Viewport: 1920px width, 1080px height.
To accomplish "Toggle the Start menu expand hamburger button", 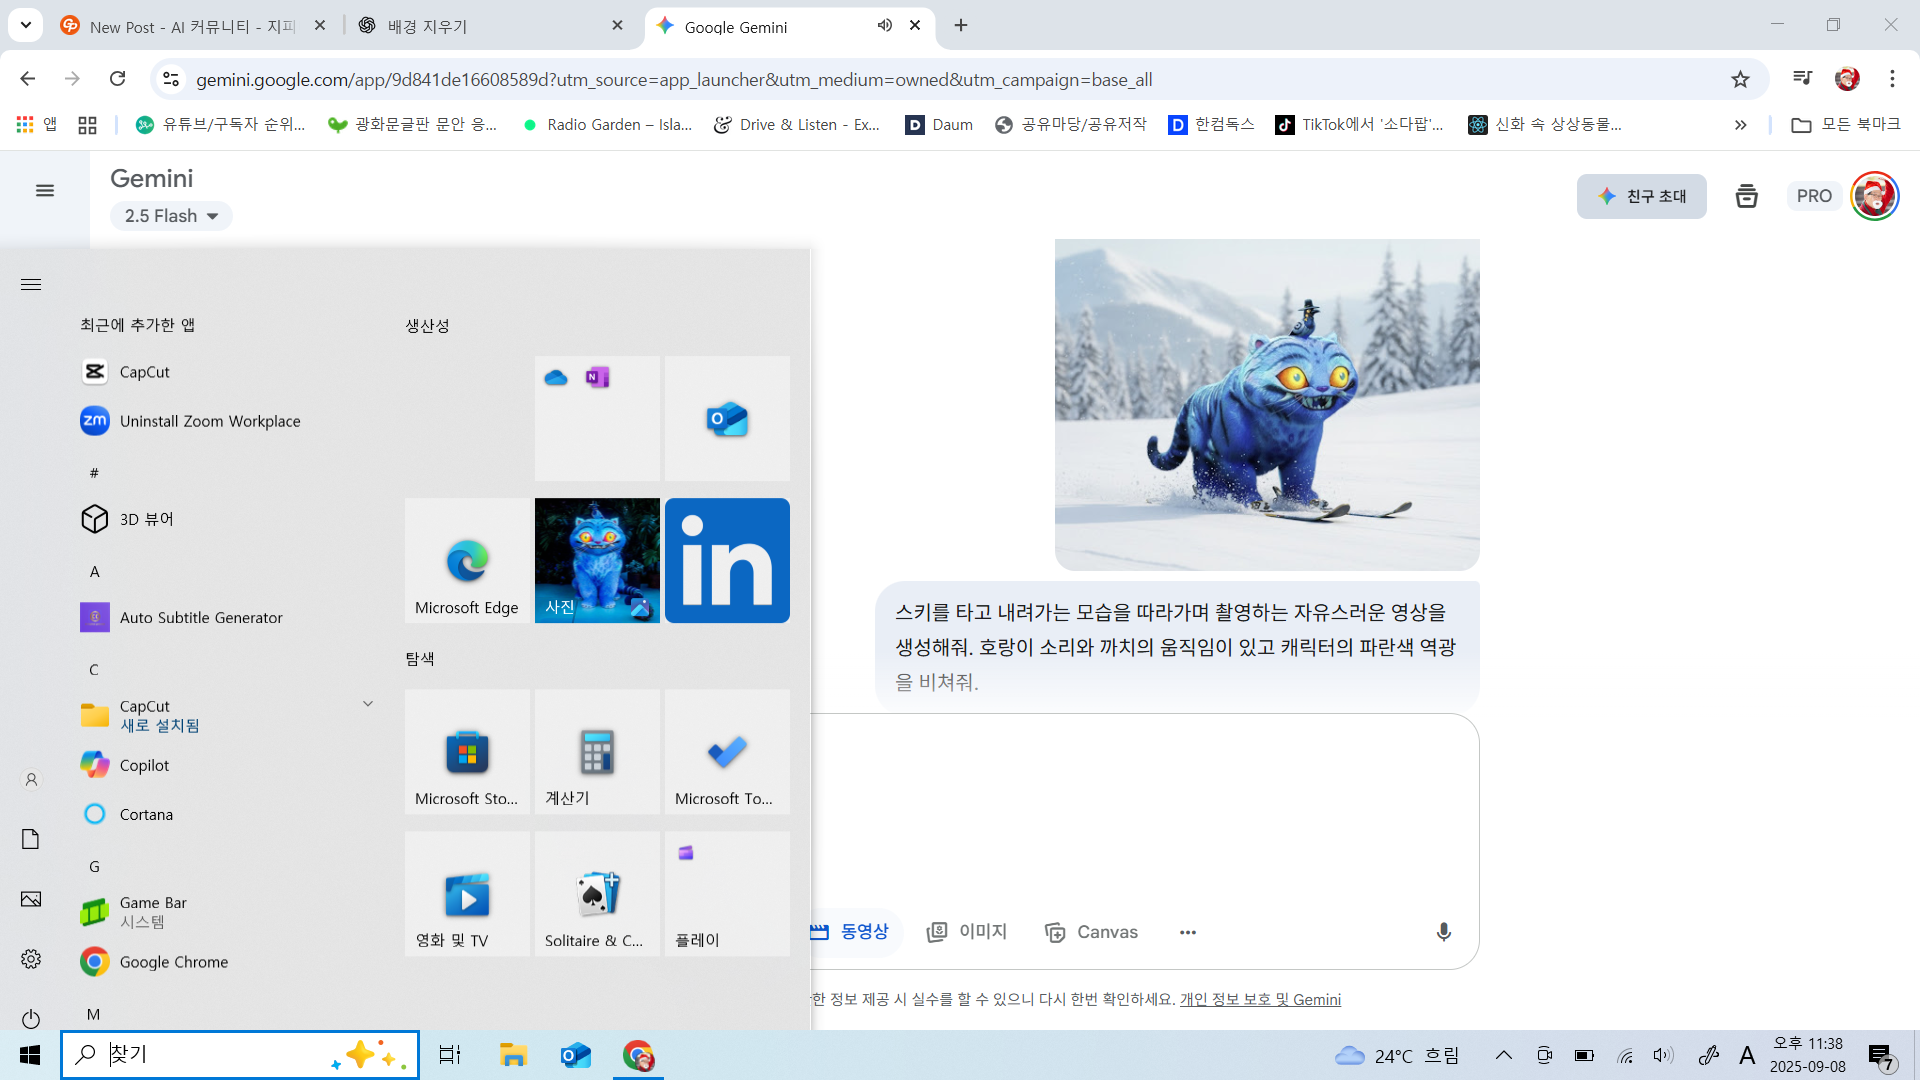I will [x=31, y=285].
